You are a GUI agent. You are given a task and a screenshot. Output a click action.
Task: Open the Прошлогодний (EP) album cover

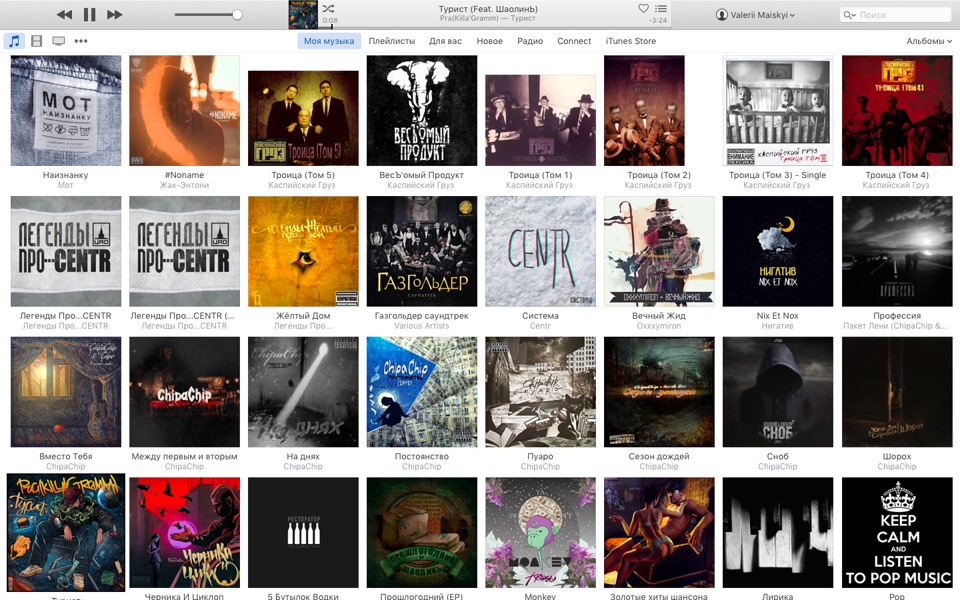(422, 533)
